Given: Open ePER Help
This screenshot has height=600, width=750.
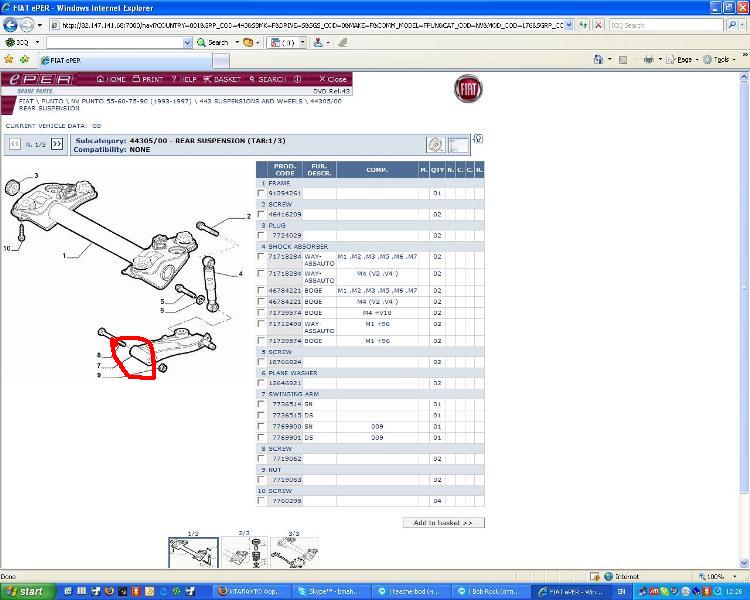Looking at the screenshot, I should tap(186, 79).
